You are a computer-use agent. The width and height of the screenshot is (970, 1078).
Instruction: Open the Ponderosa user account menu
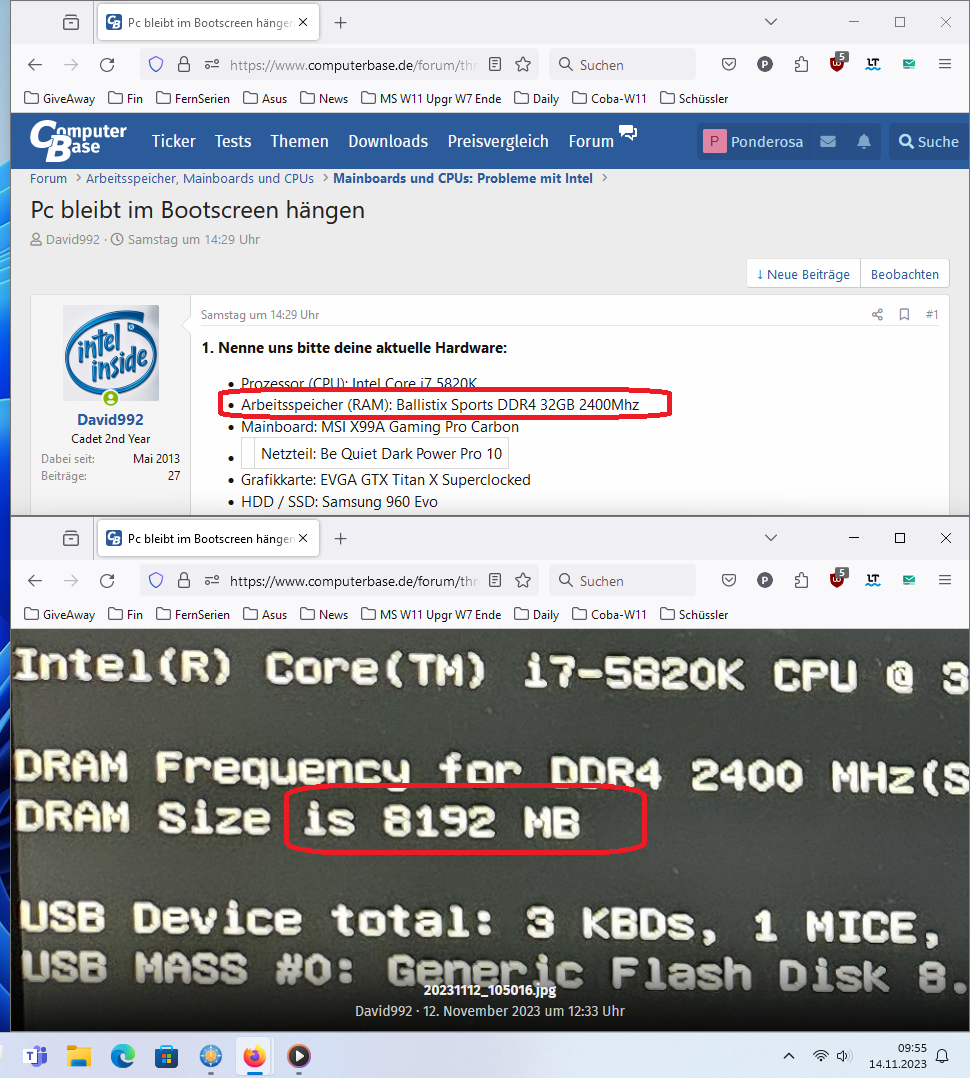[753, 142]
